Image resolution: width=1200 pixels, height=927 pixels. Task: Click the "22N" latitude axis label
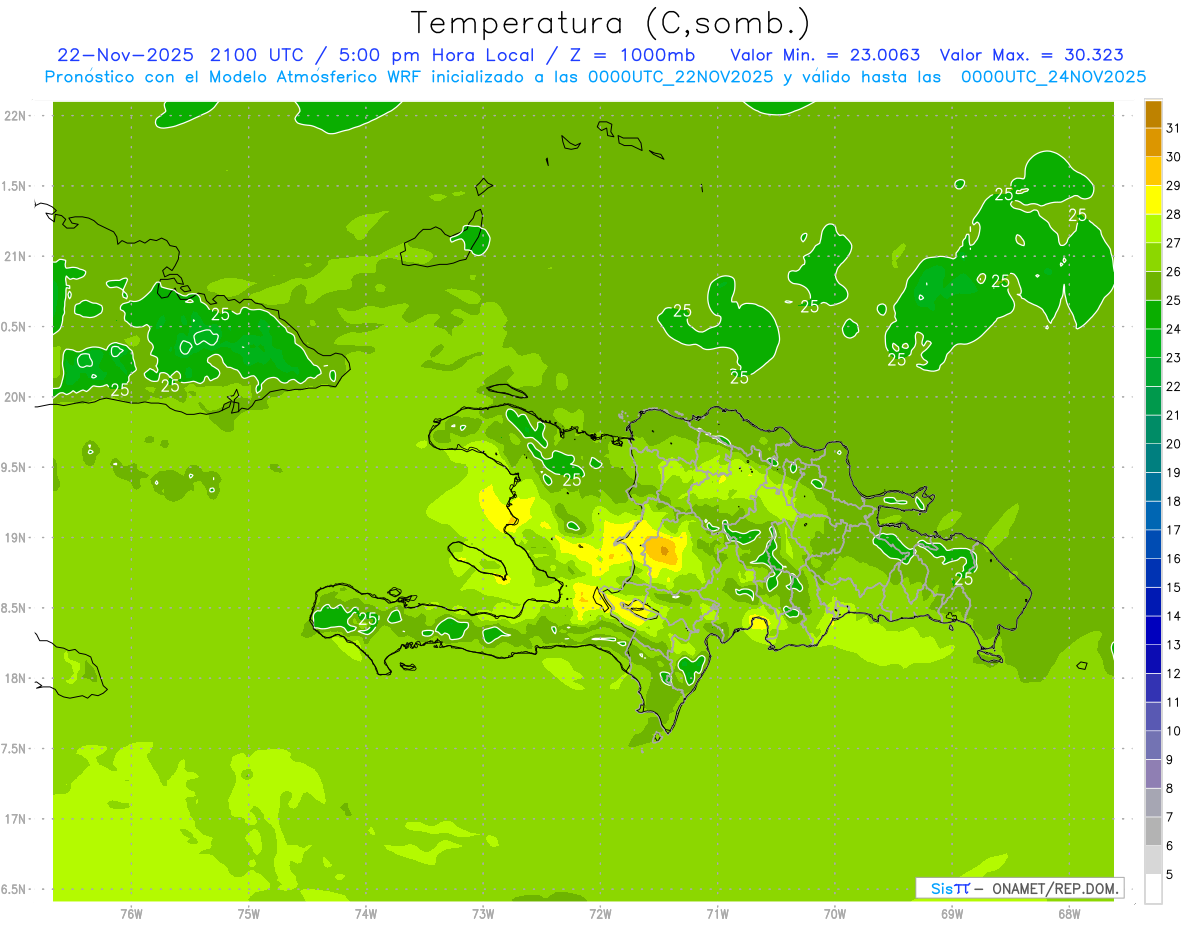pos(16,116)
